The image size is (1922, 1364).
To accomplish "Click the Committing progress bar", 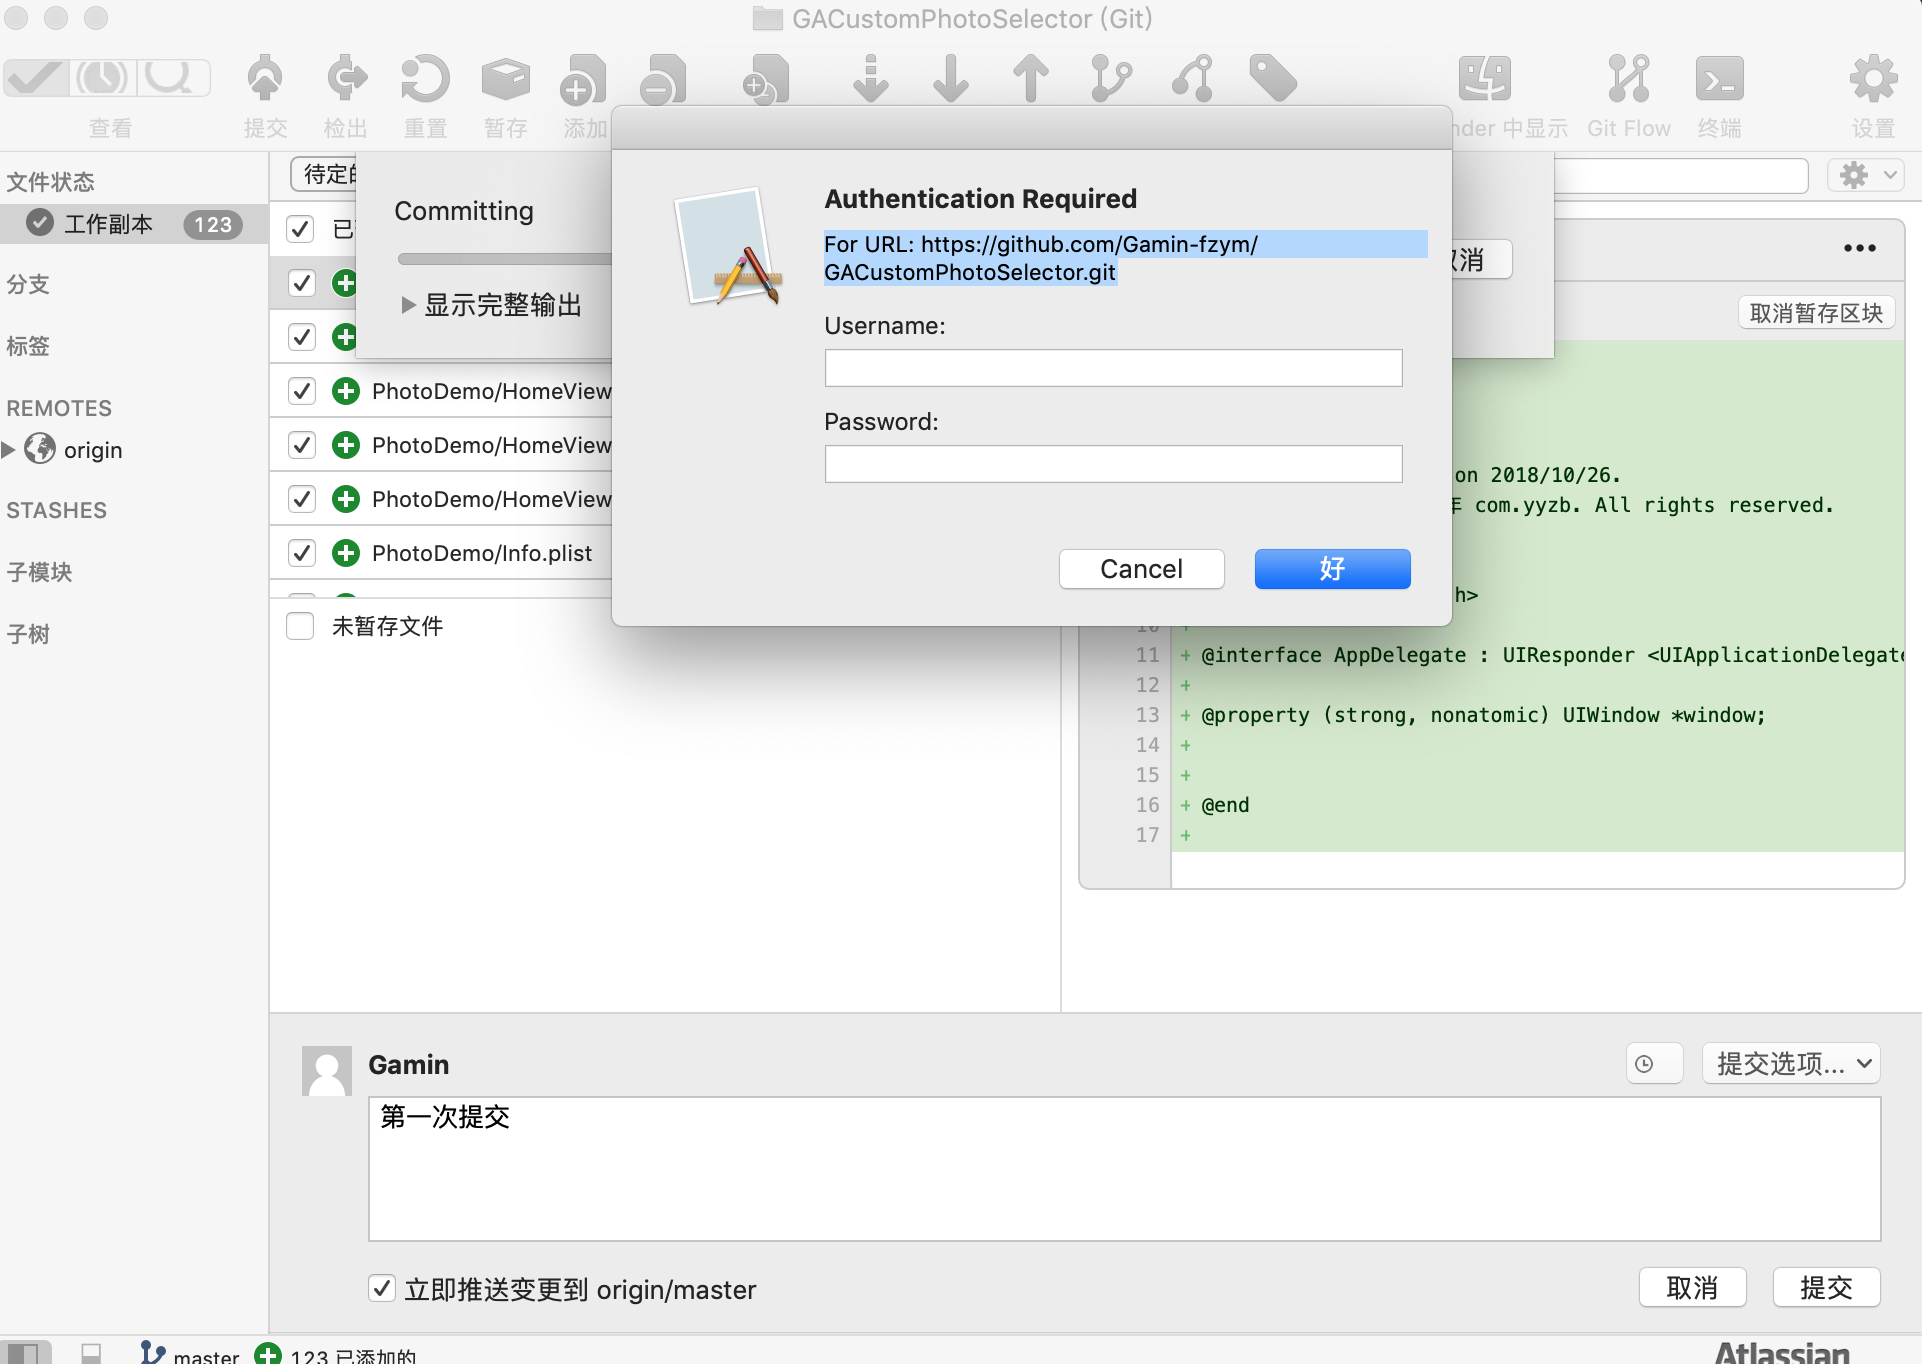I will [x=504, y=259].
